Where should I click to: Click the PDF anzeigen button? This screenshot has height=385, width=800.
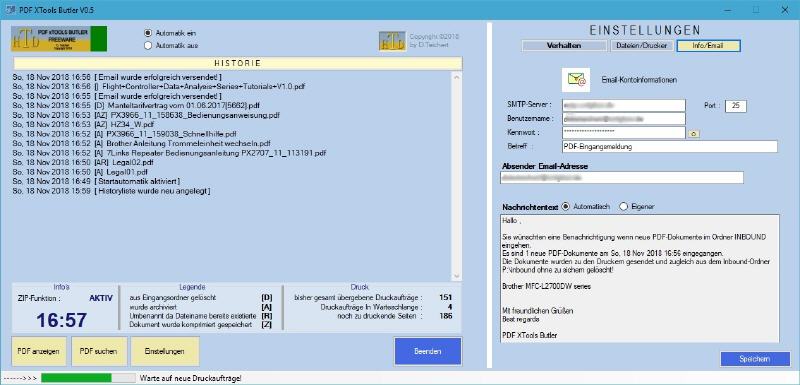pyautogui.click(x=39, y=351)
